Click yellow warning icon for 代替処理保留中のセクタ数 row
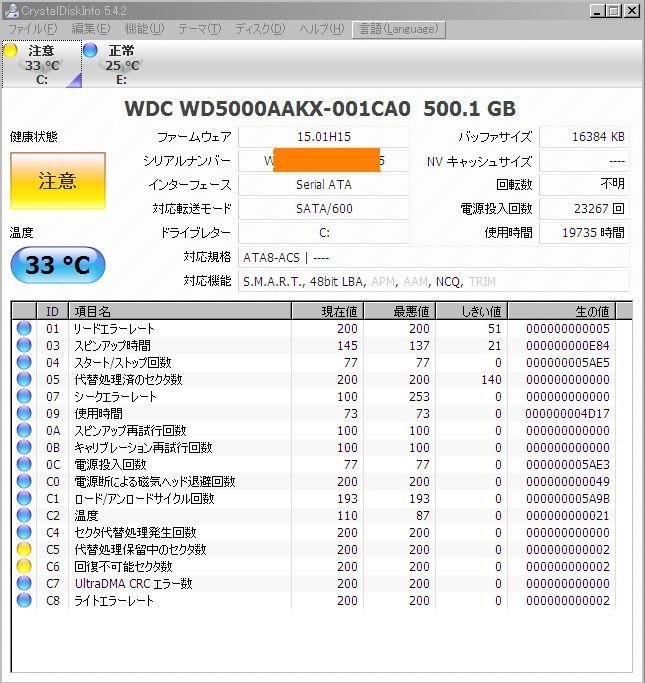Screen dimensions: 645x683 [x=24, y=549]
